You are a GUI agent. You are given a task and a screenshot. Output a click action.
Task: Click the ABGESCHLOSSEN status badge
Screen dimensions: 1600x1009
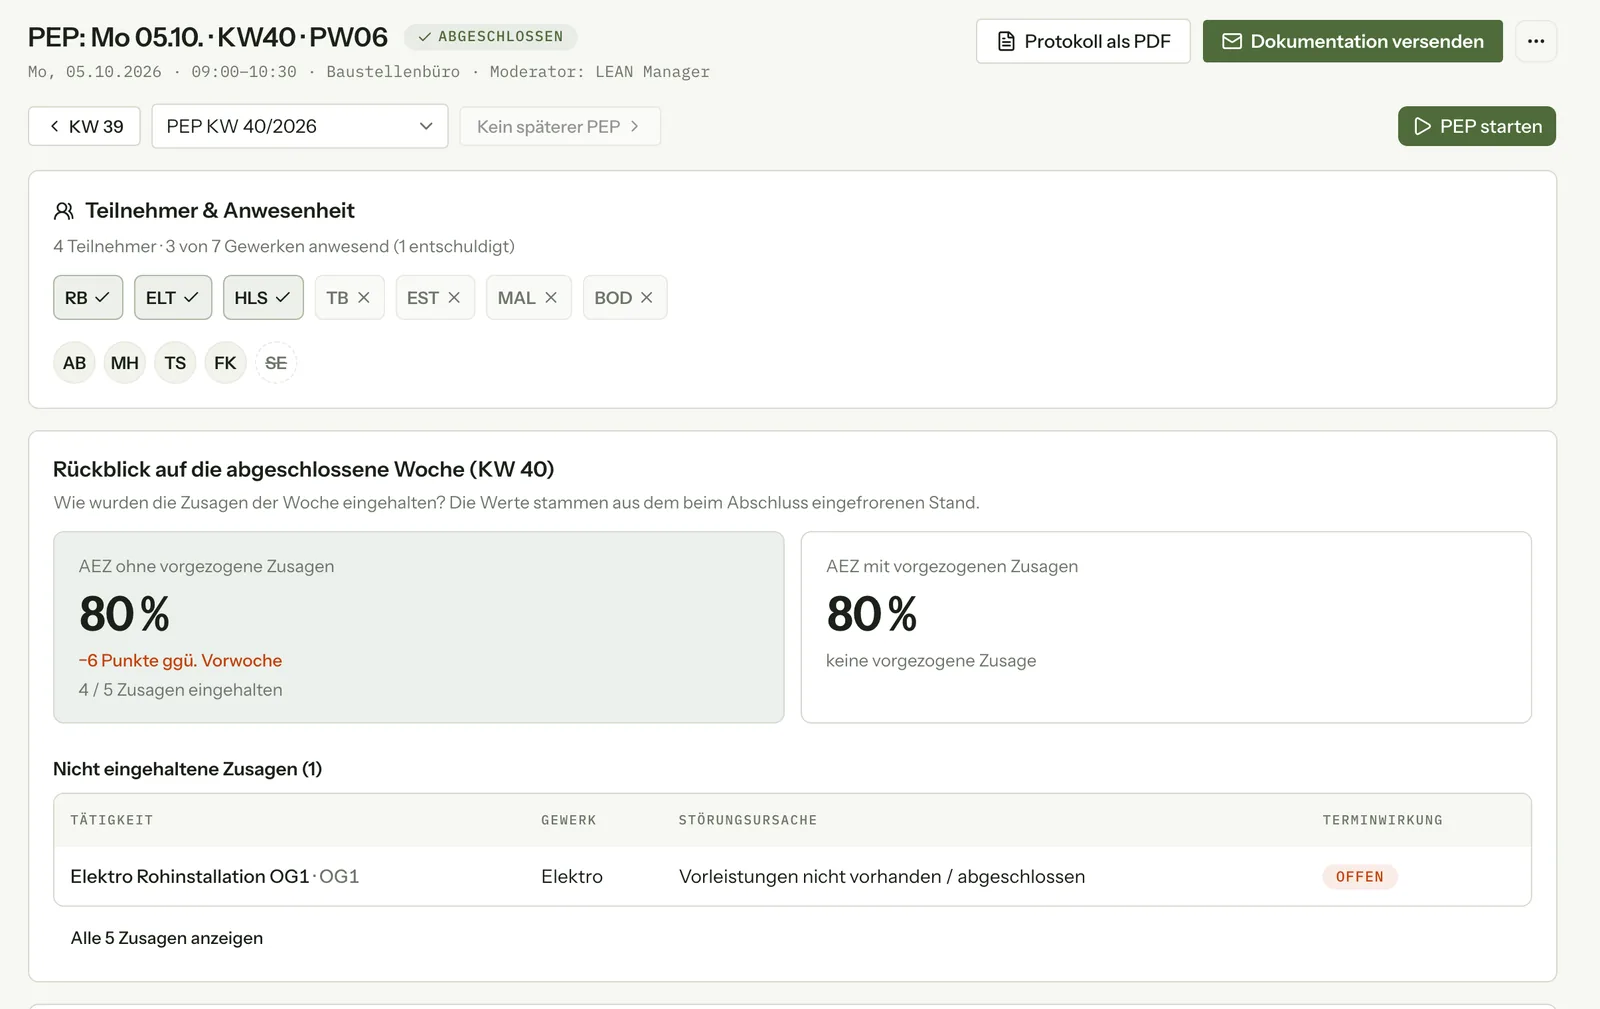tap(490, 37)
